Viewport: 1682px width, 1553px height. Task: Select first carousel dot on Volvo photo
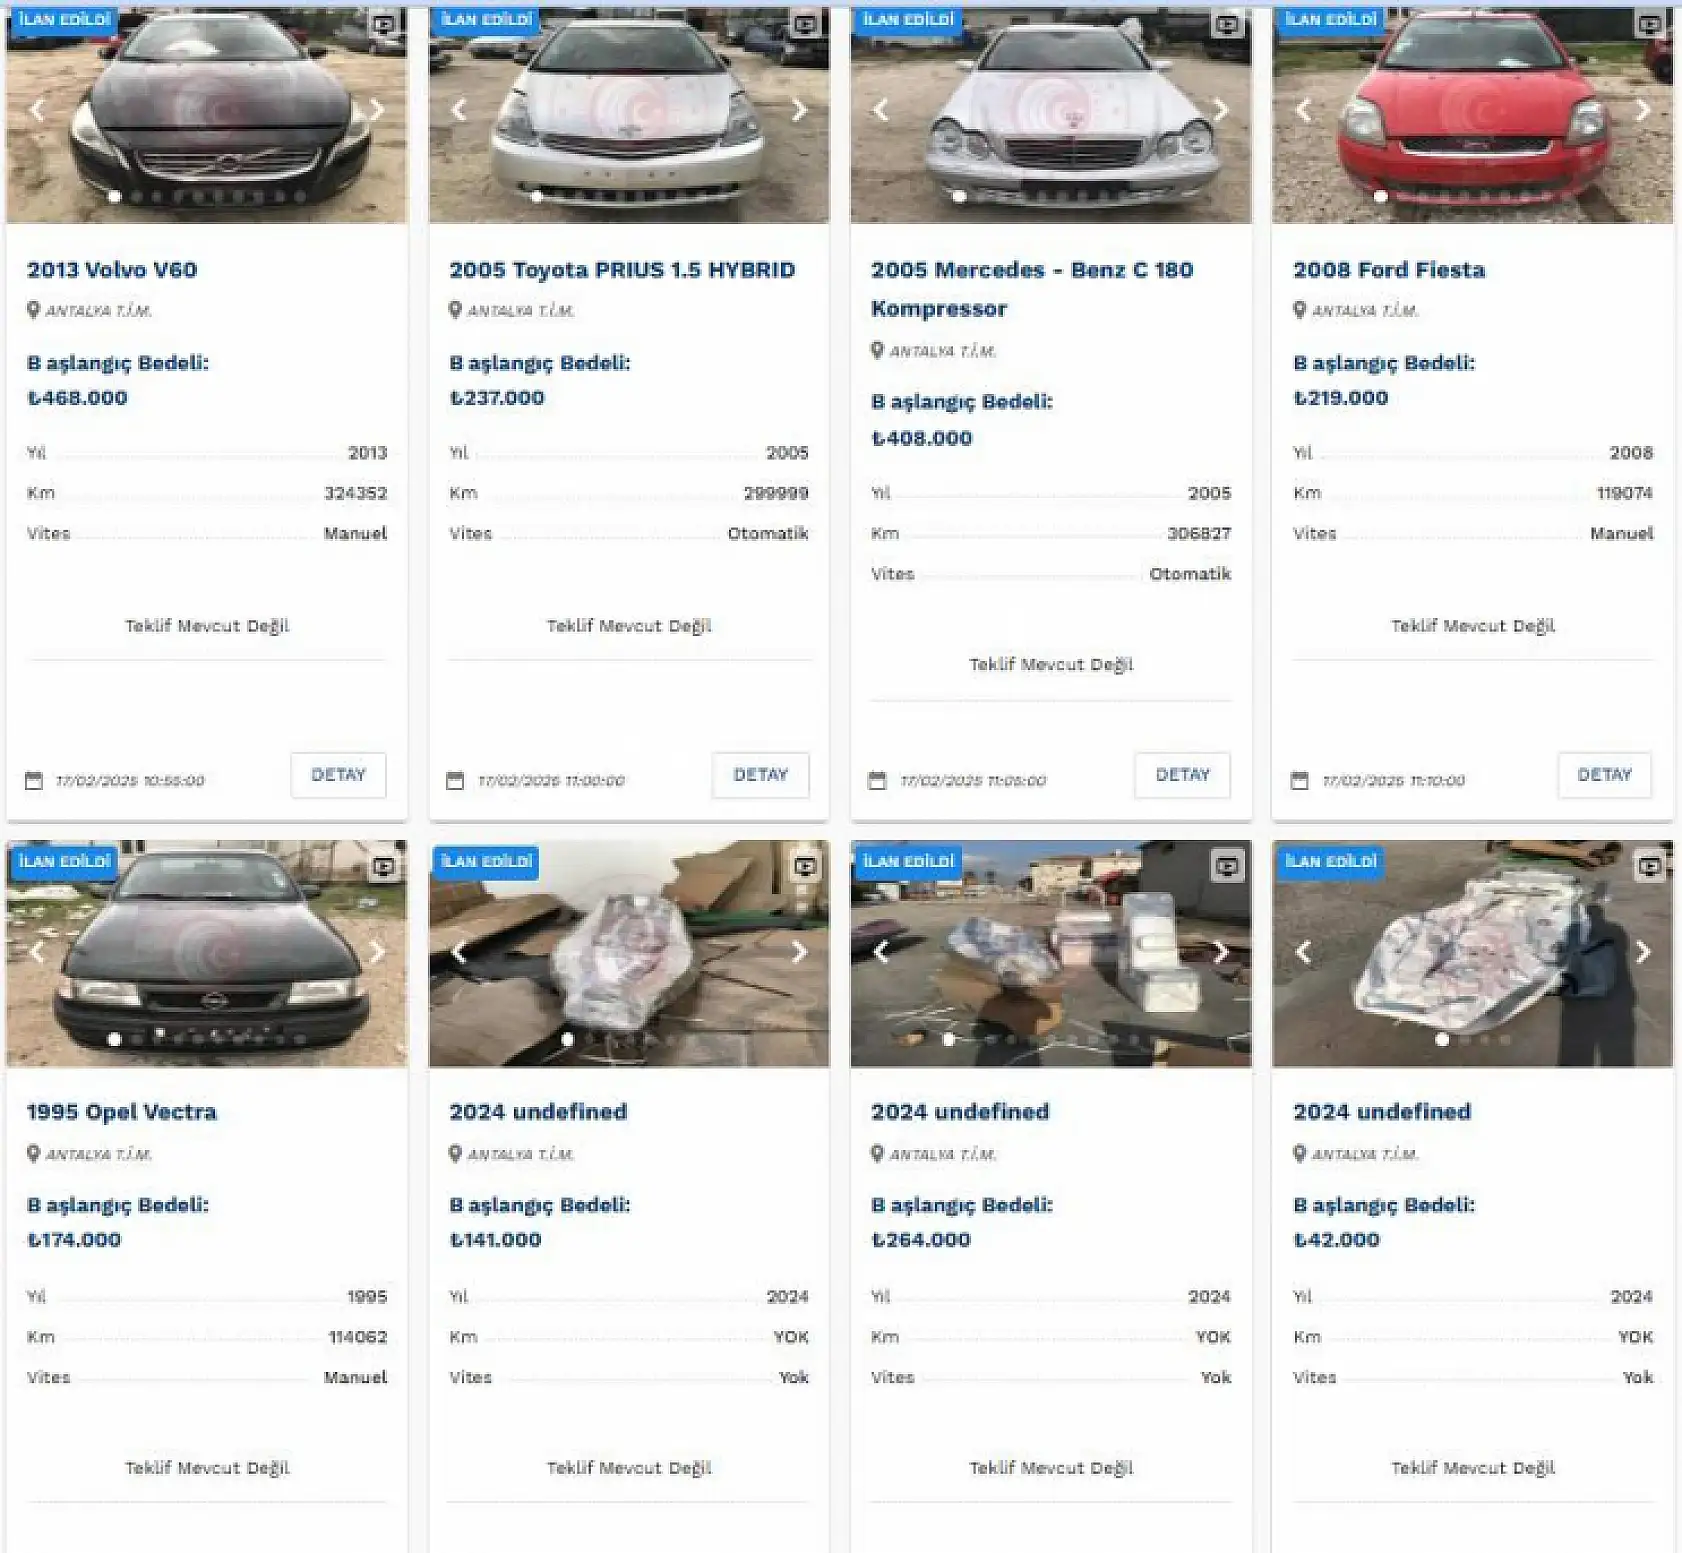[115, 197]
